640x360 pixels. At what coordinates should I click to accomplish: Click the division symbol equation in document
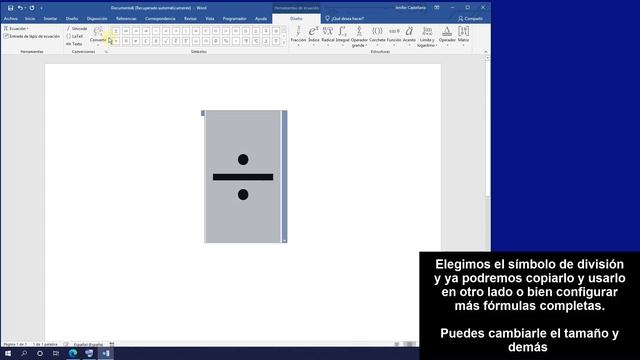coord(243,177)
